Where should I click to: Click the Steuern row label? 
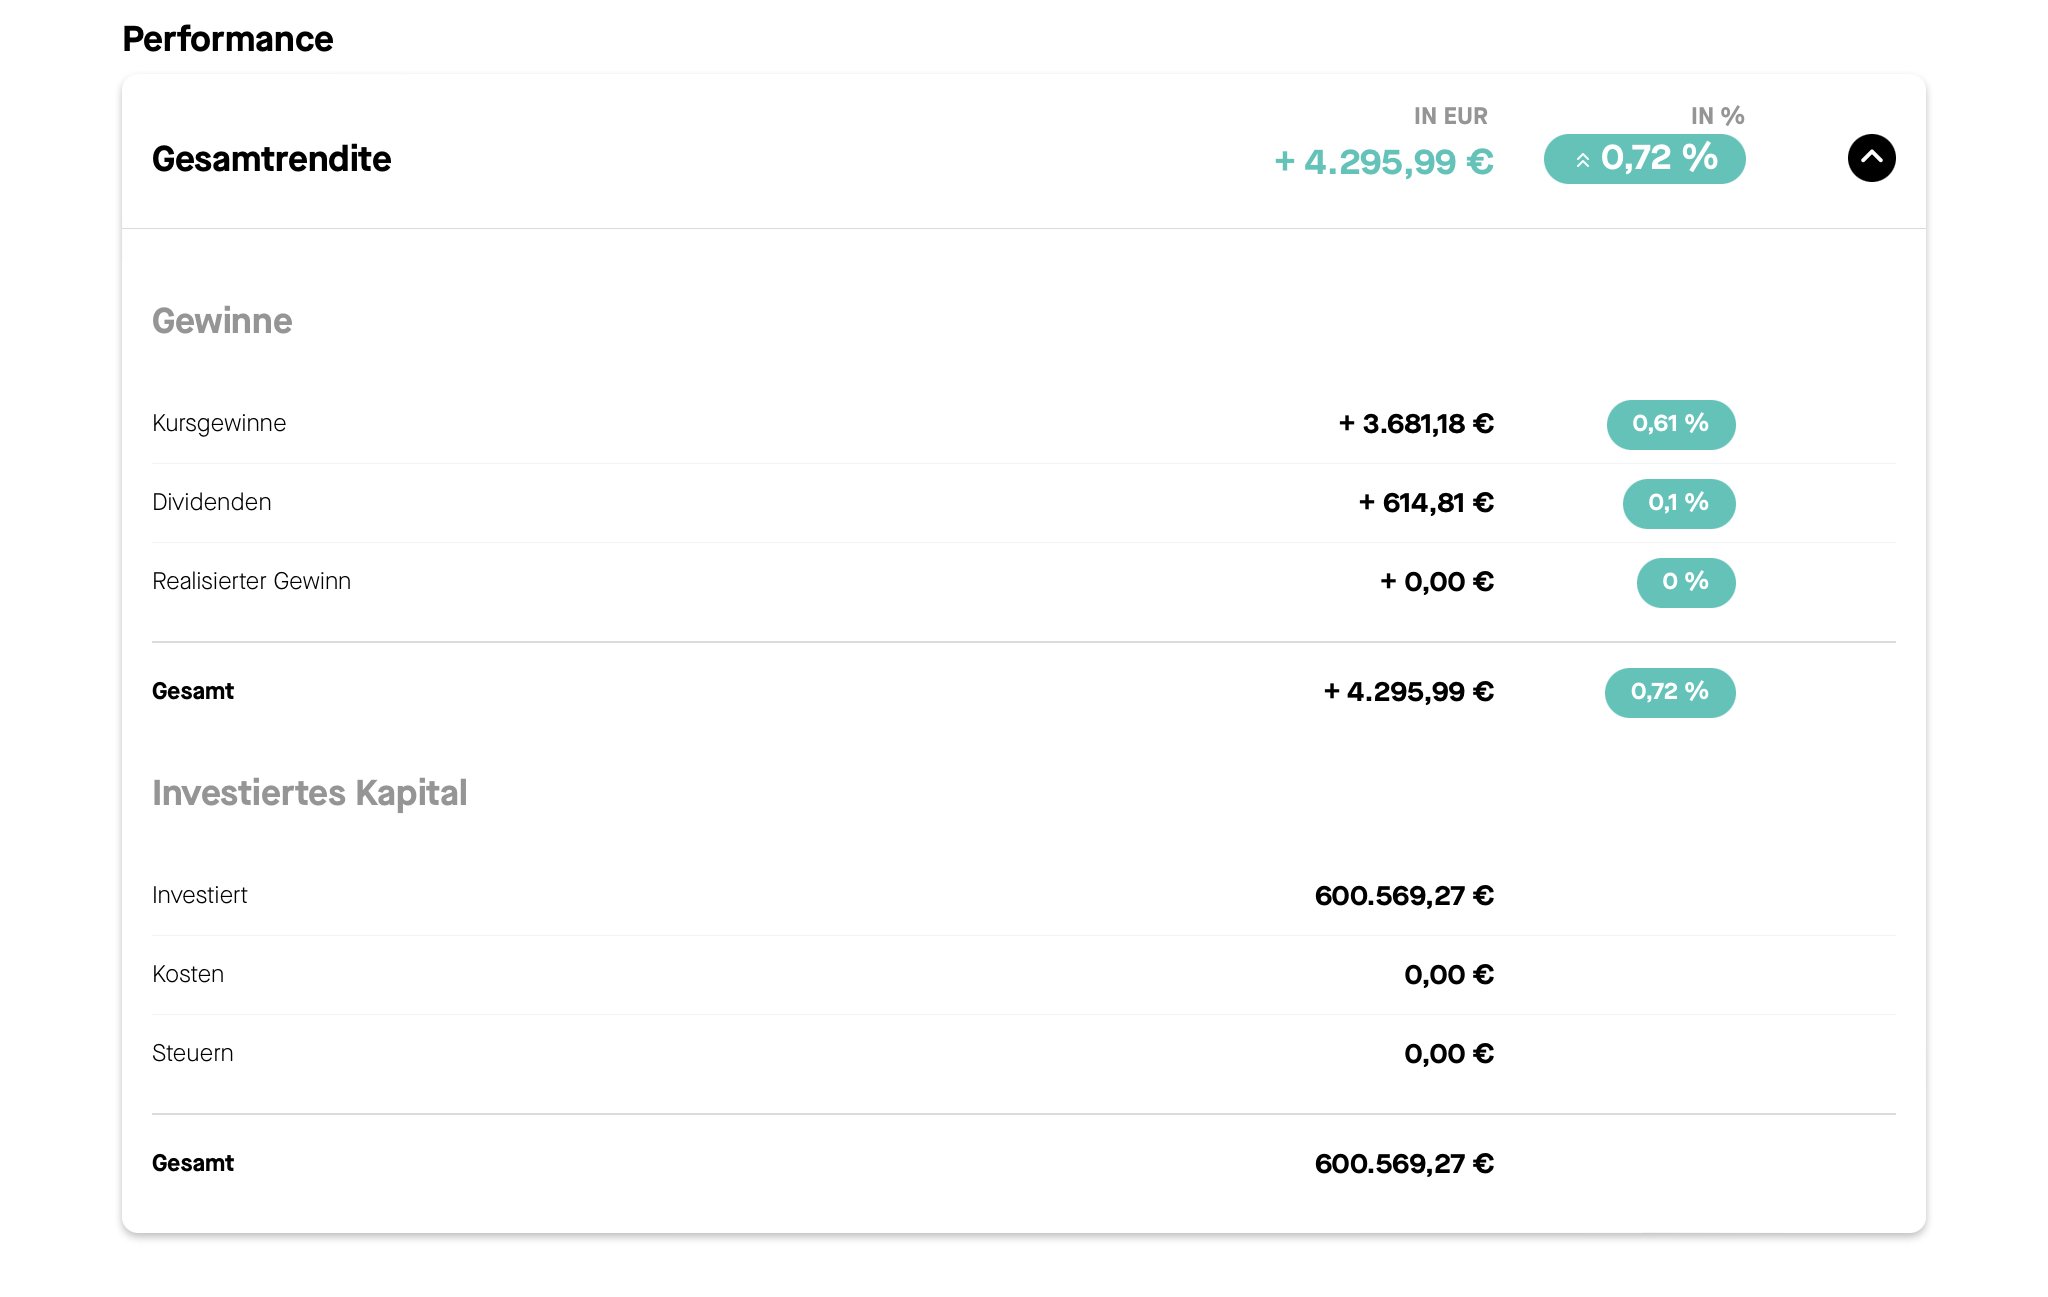click(193, 1053)
